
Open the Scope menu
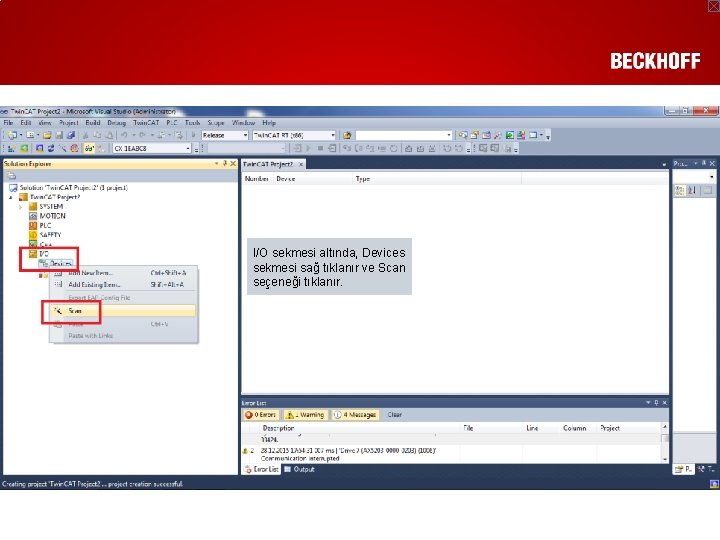216,123
